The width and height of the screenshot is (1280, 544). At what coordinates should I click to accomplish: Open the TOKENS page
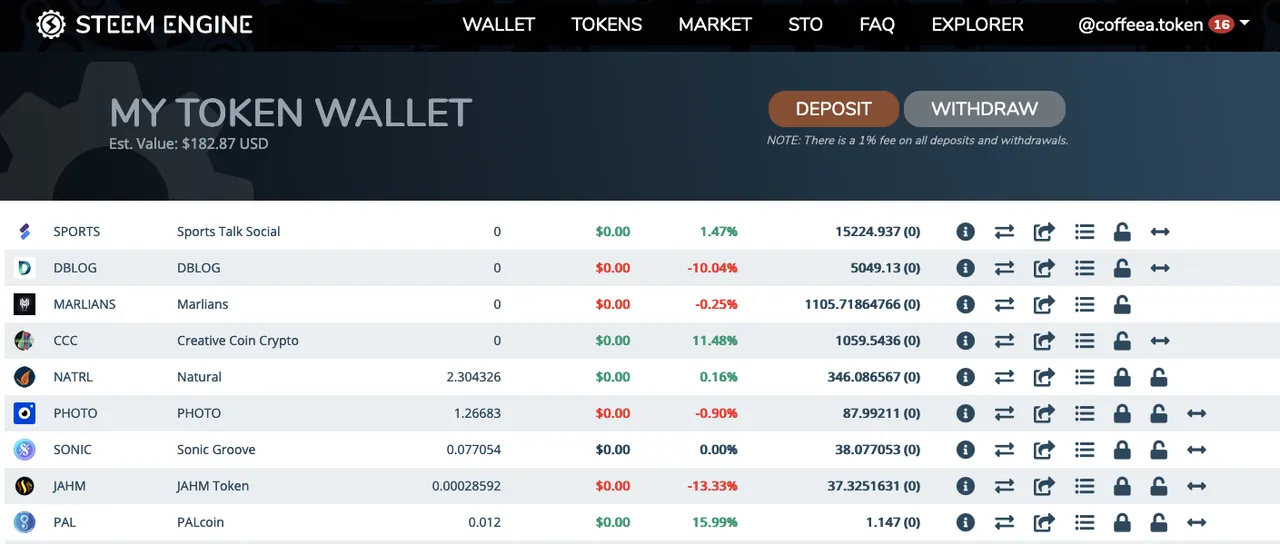coord(607,25)
